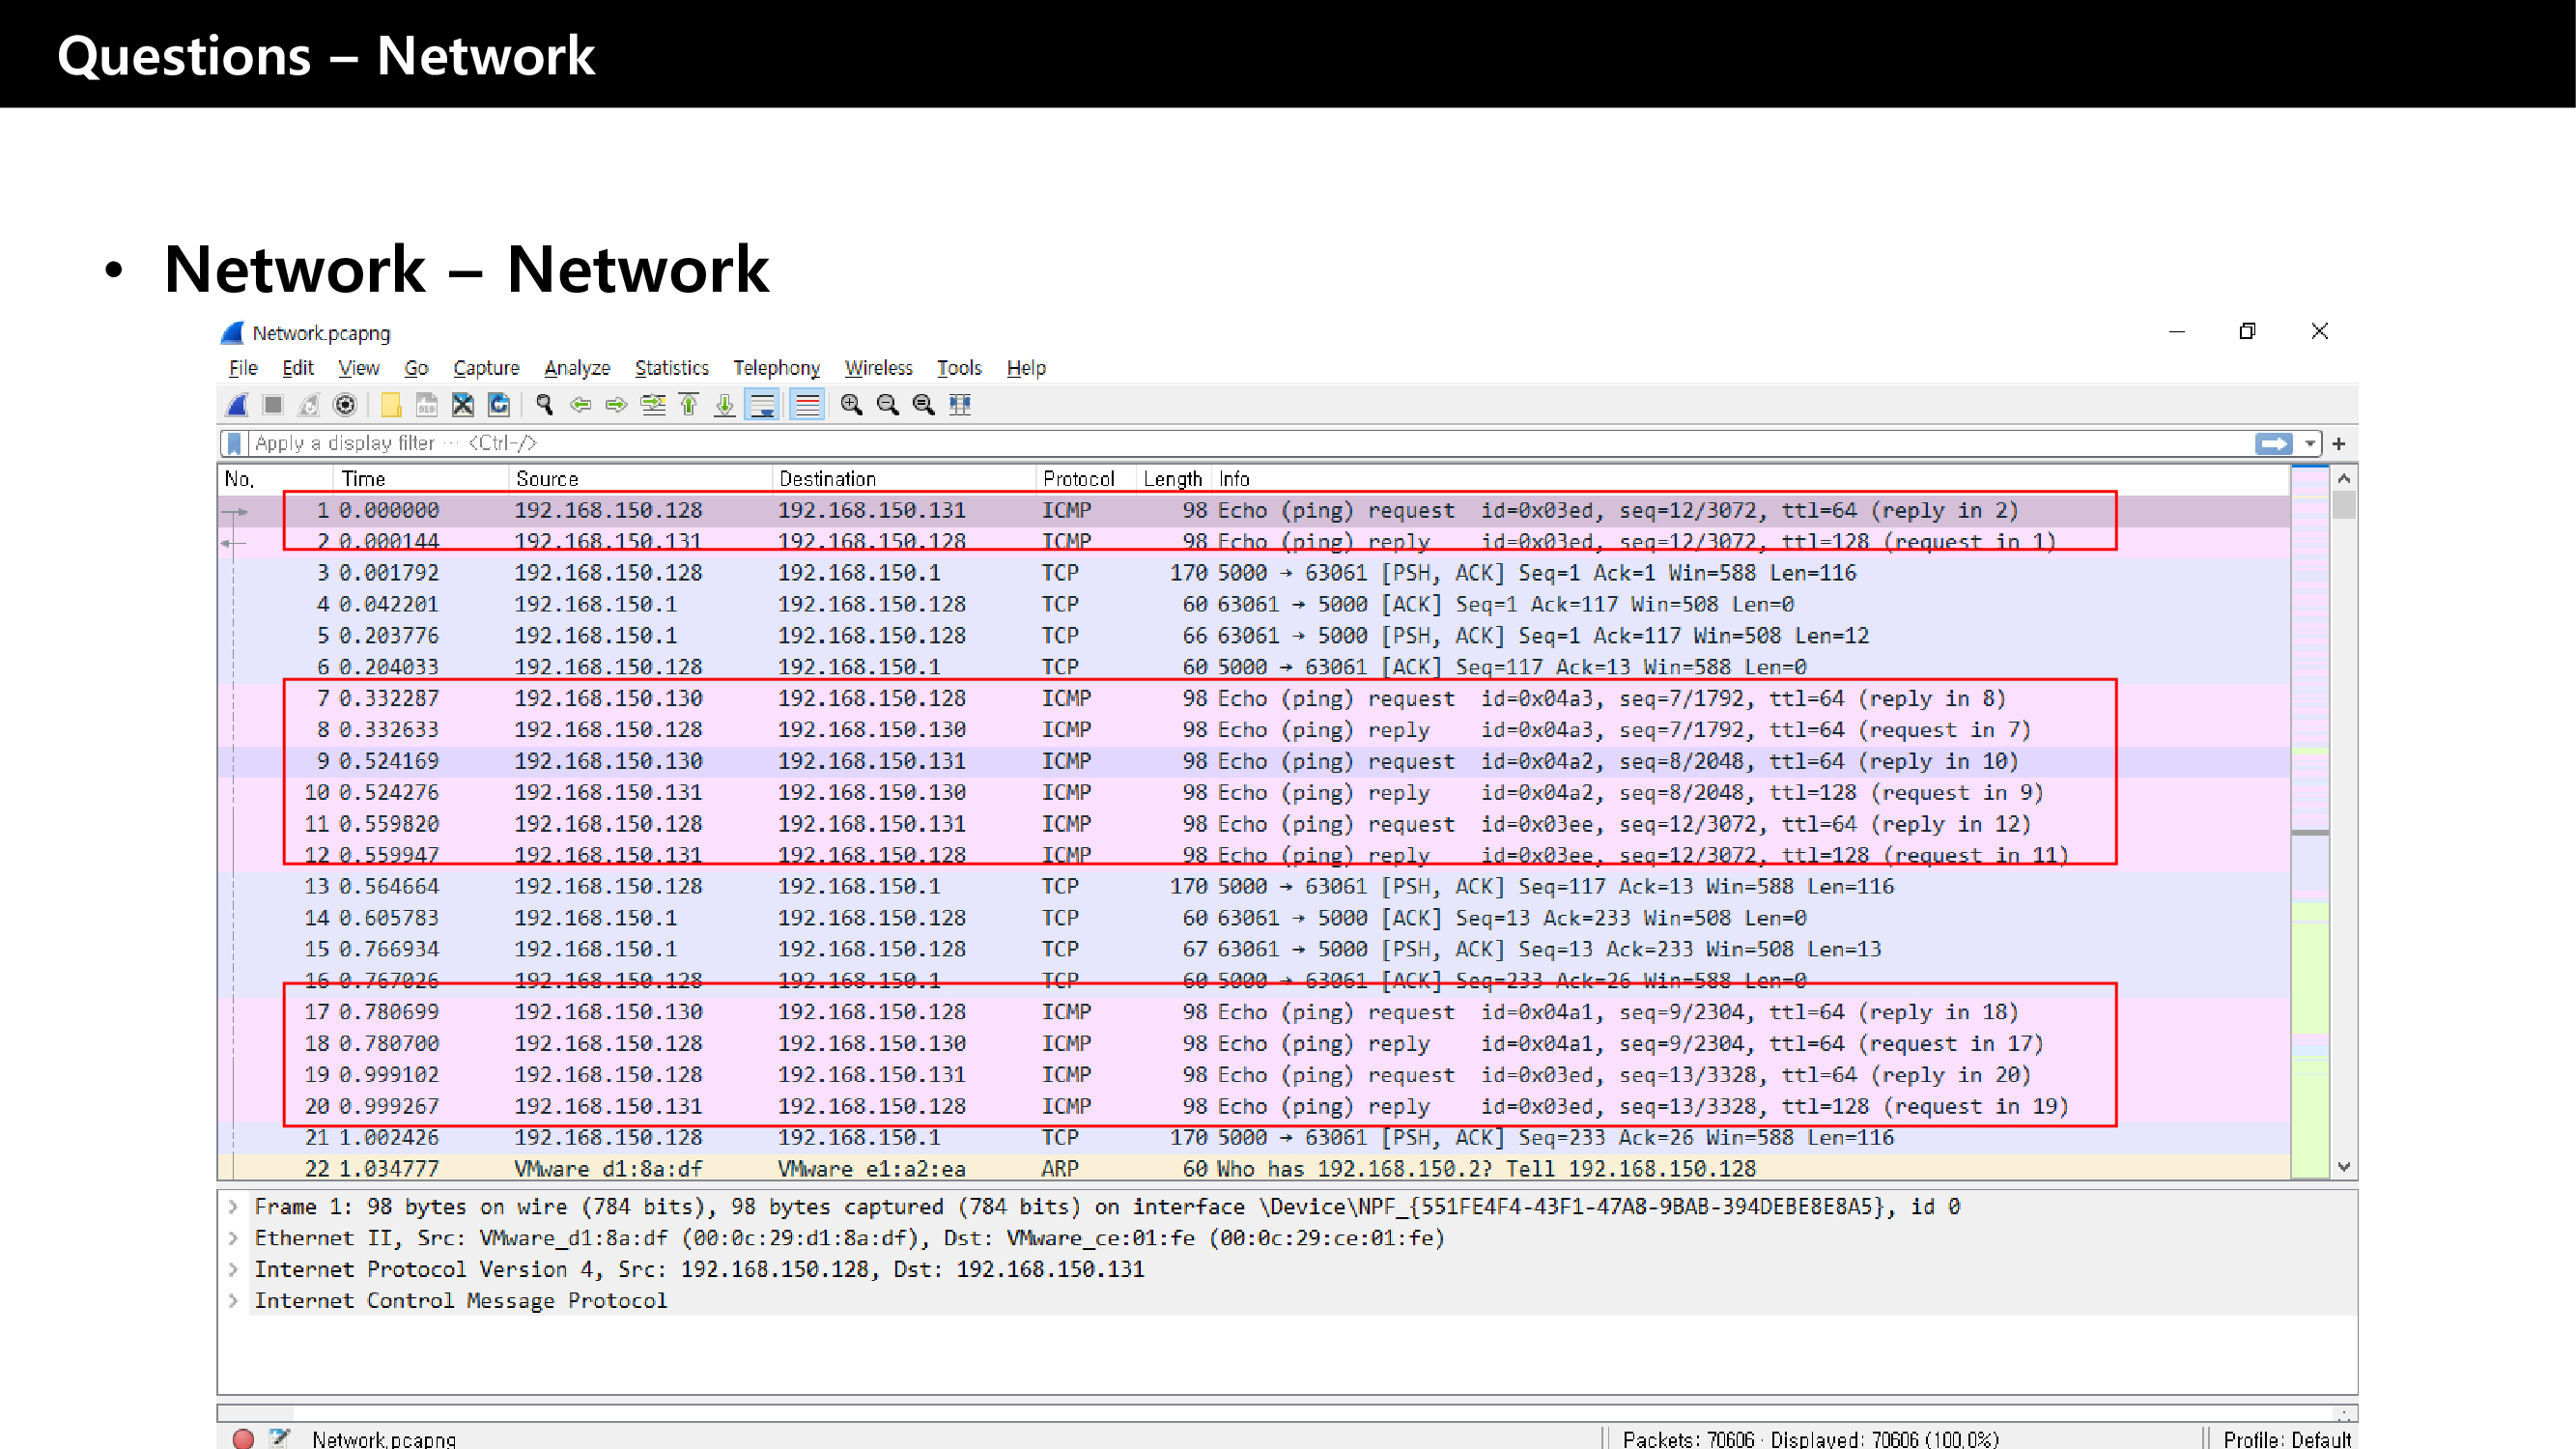Expand the Ethernet II tree item
This screenshot has height=1449, width=2576.
pyautogui.click(x=233, y=1238)
